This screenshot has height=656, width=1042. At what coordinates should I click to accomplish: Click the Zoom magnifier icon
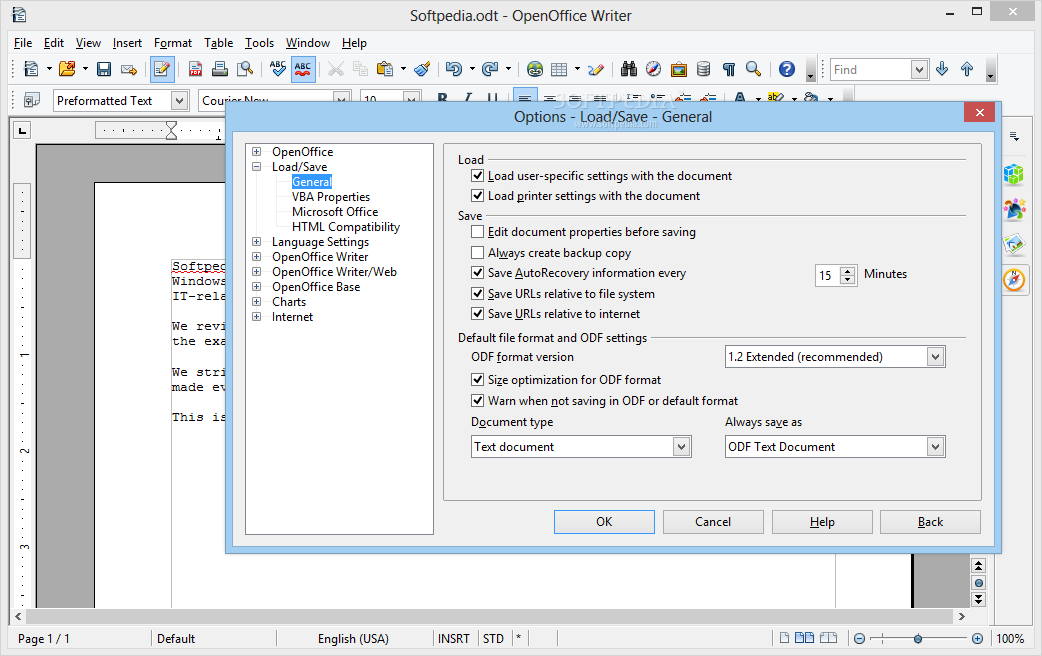click(x=754, y=69)
